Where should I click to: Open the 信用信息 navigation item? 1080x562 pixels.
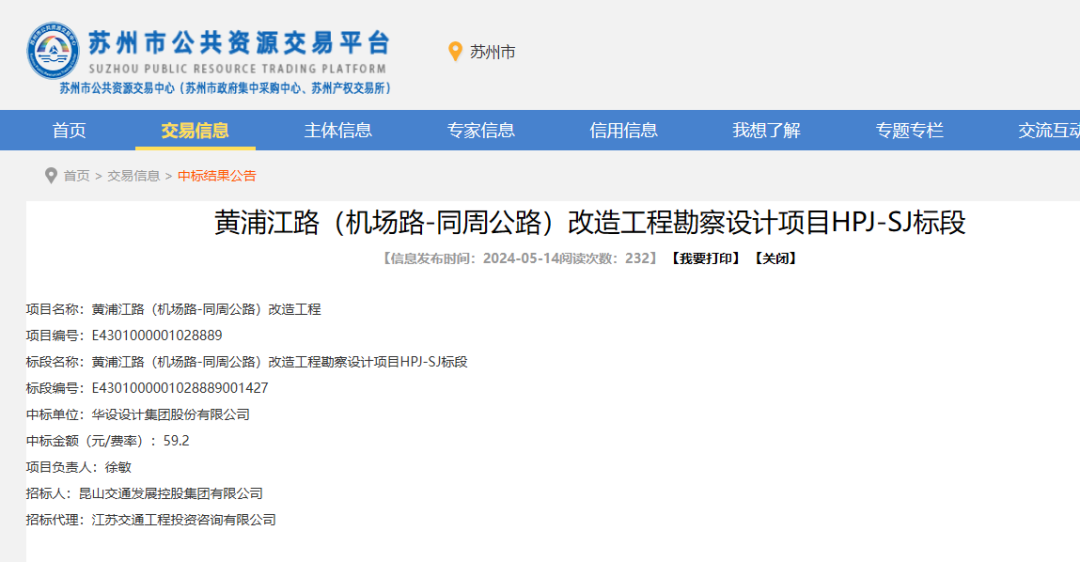pyautogui.click(x=624, y=130)
